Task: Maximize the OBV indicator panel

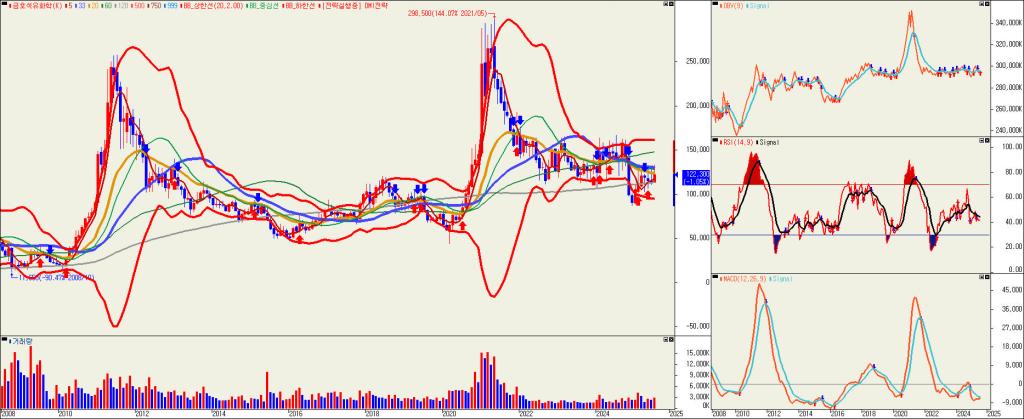Action: (x=980, y=3)
